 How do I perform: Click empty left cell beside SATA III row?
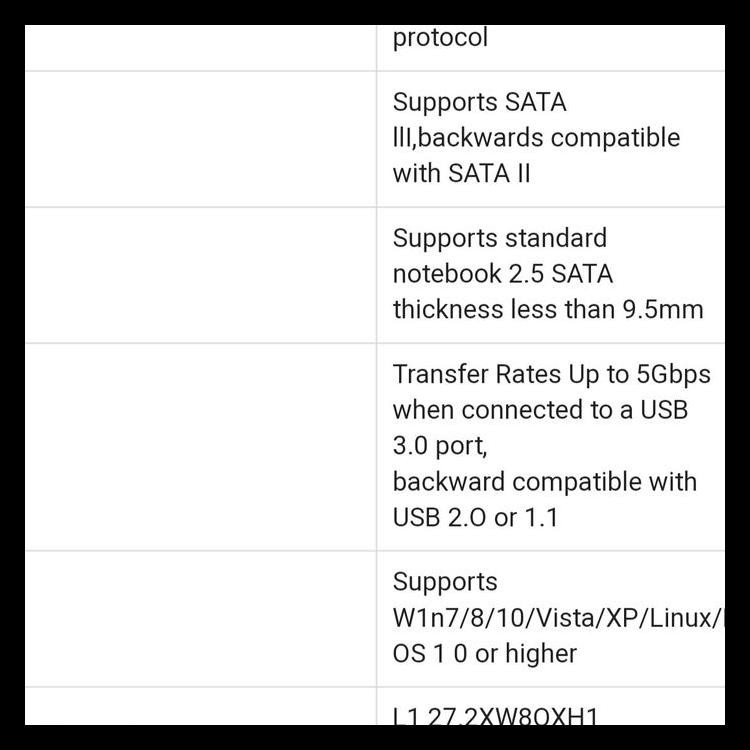(200, 139)
